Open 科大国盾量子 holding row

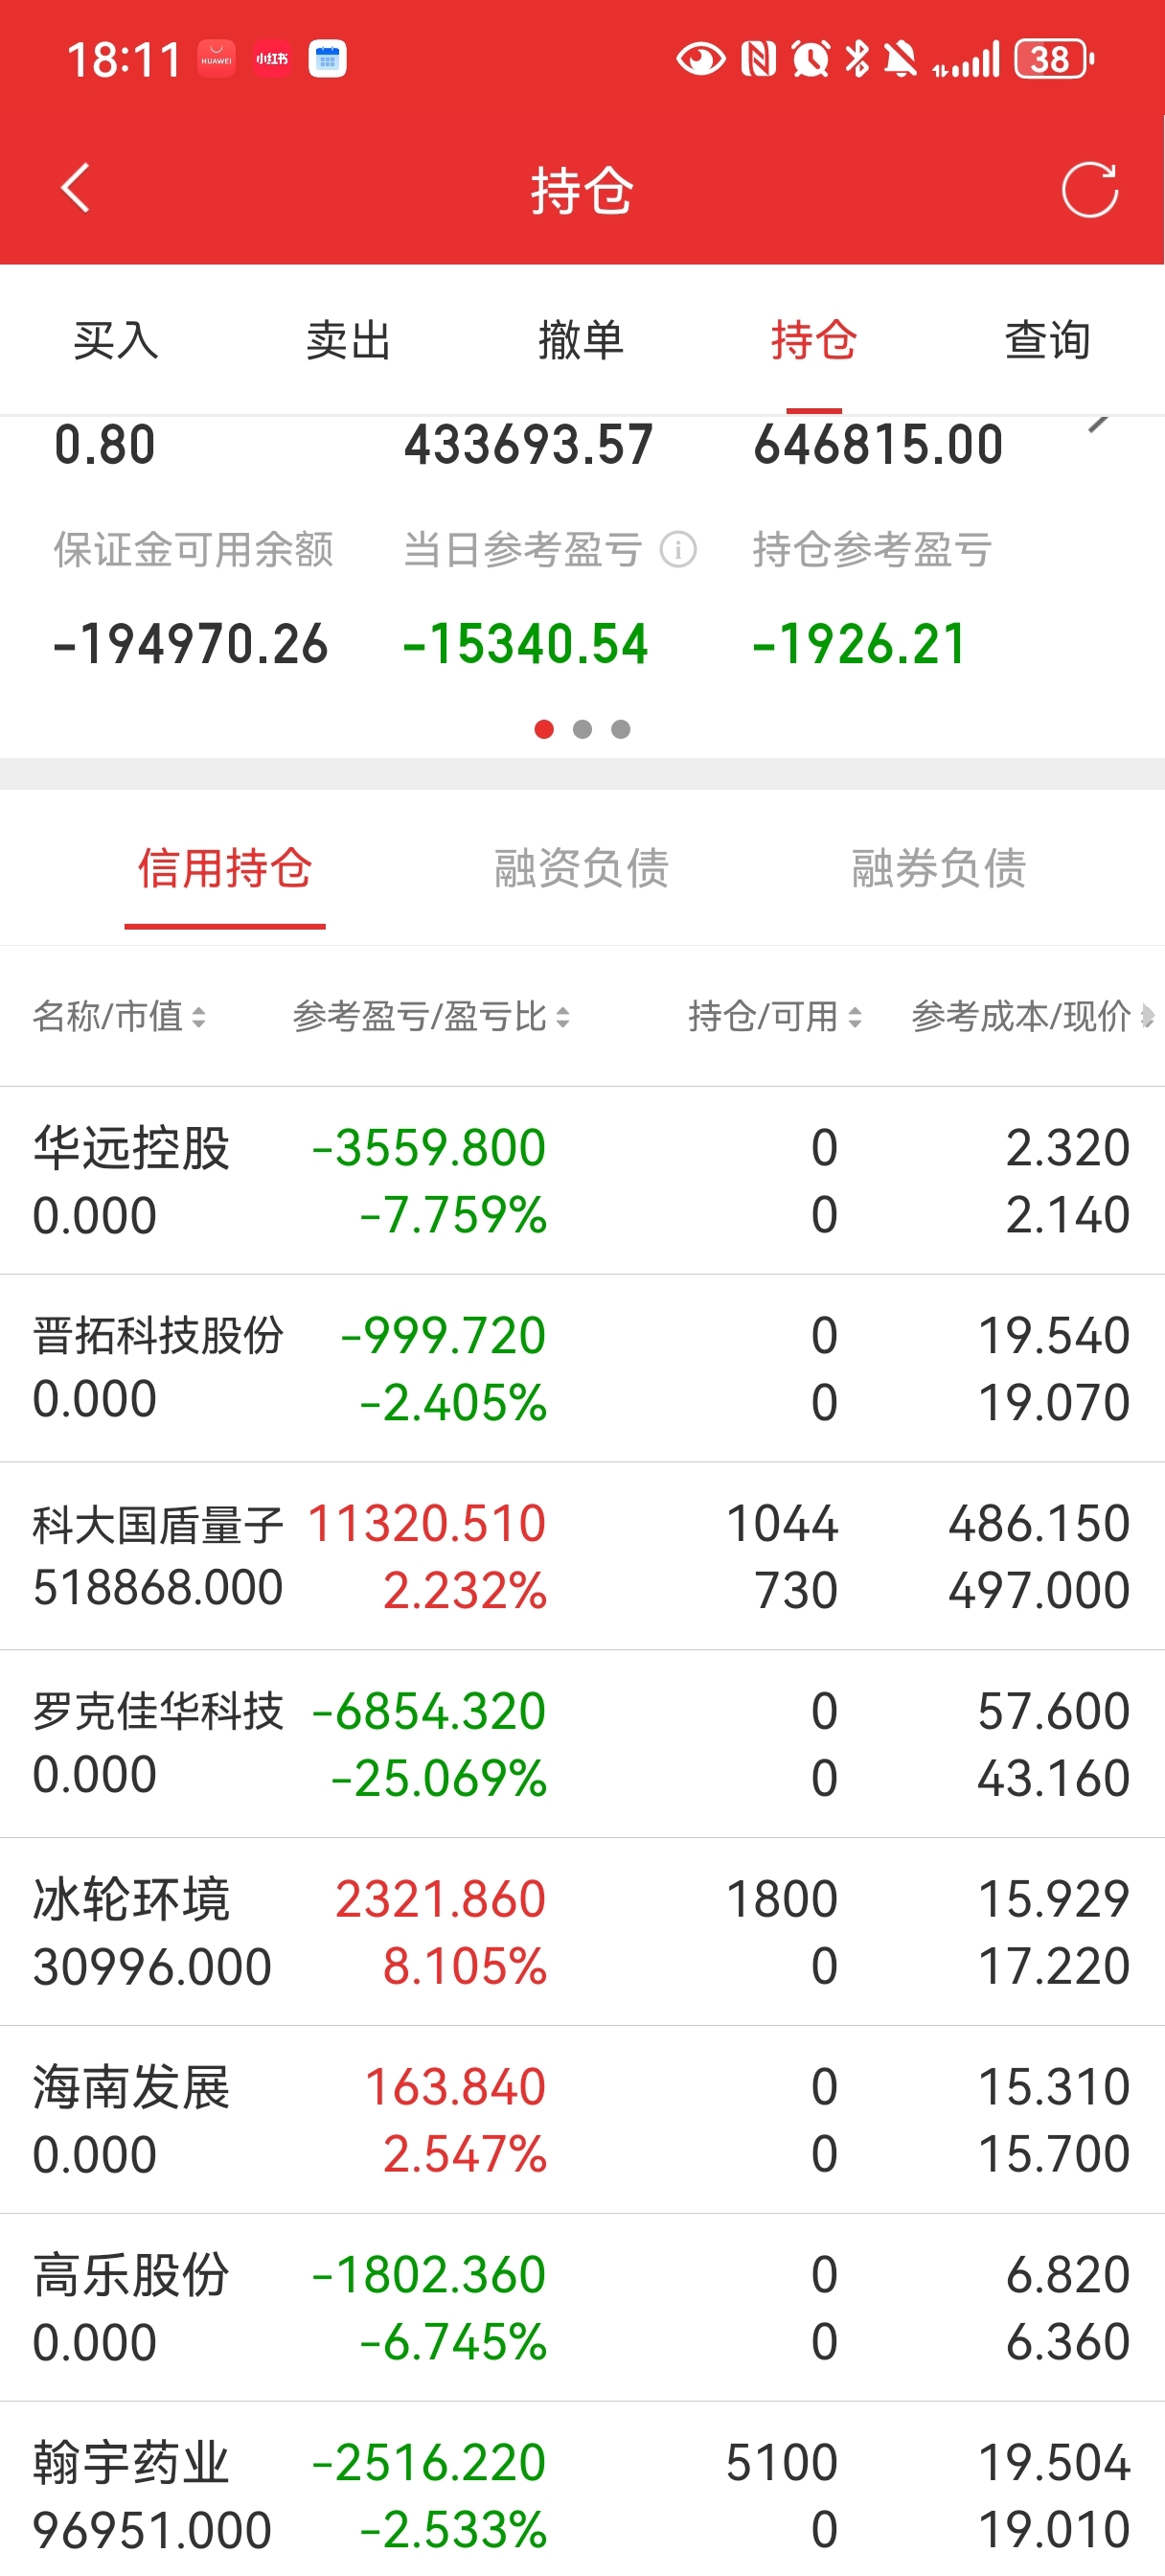(x=582, y=1557)
